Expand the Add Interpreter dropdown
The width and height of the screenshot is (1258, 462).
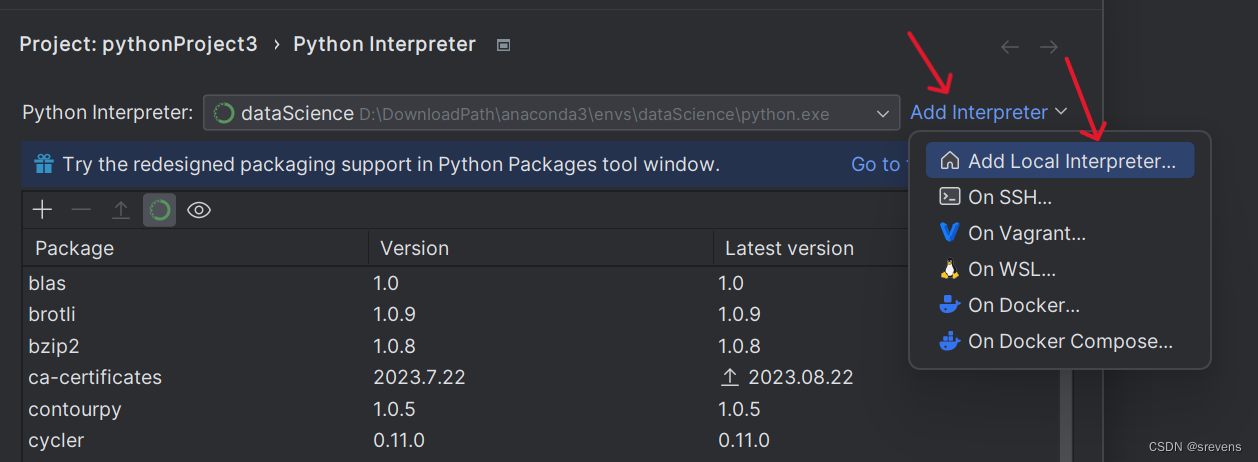pos(988,113)
